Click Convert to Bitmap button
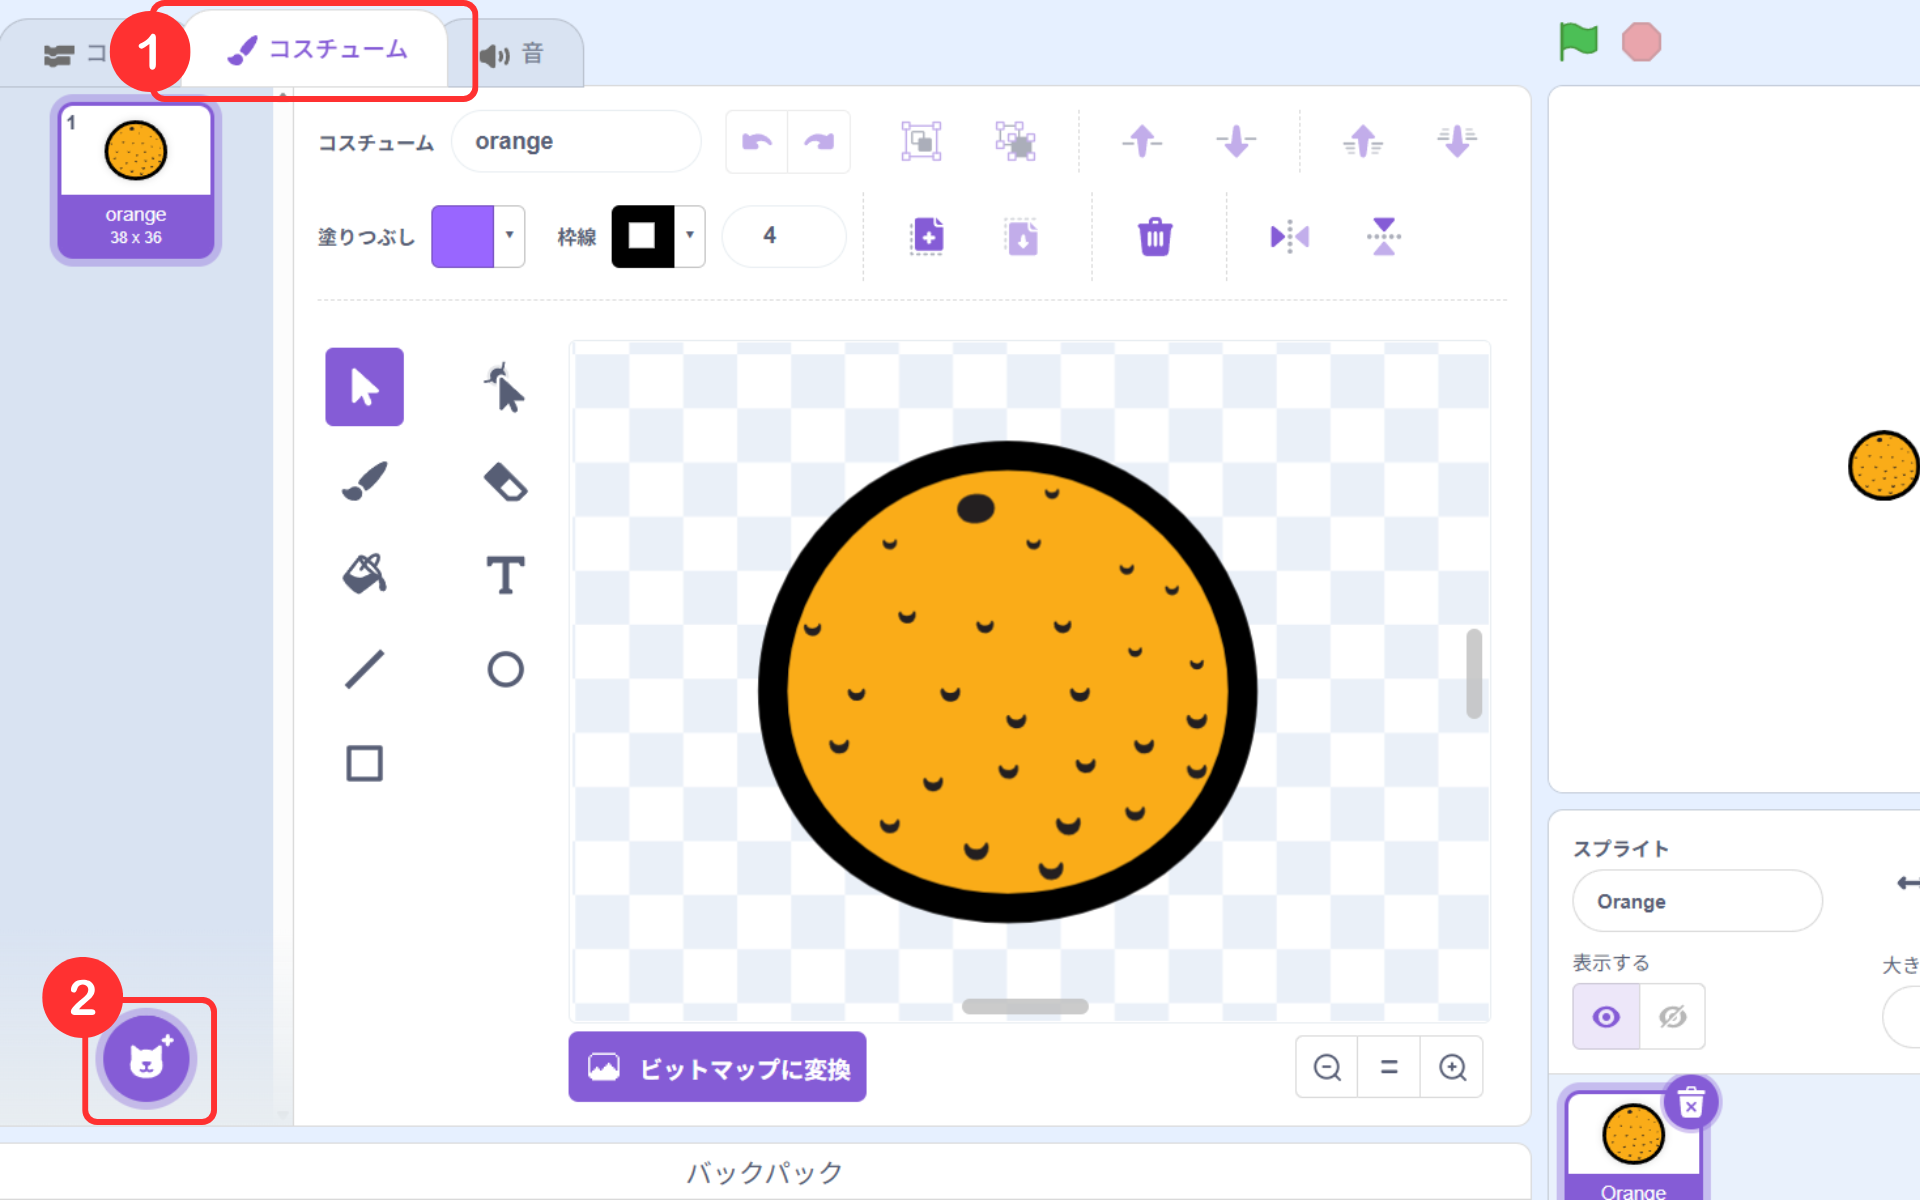The height and width of the screenshot is (1200, 1920). pos(717,1068)
